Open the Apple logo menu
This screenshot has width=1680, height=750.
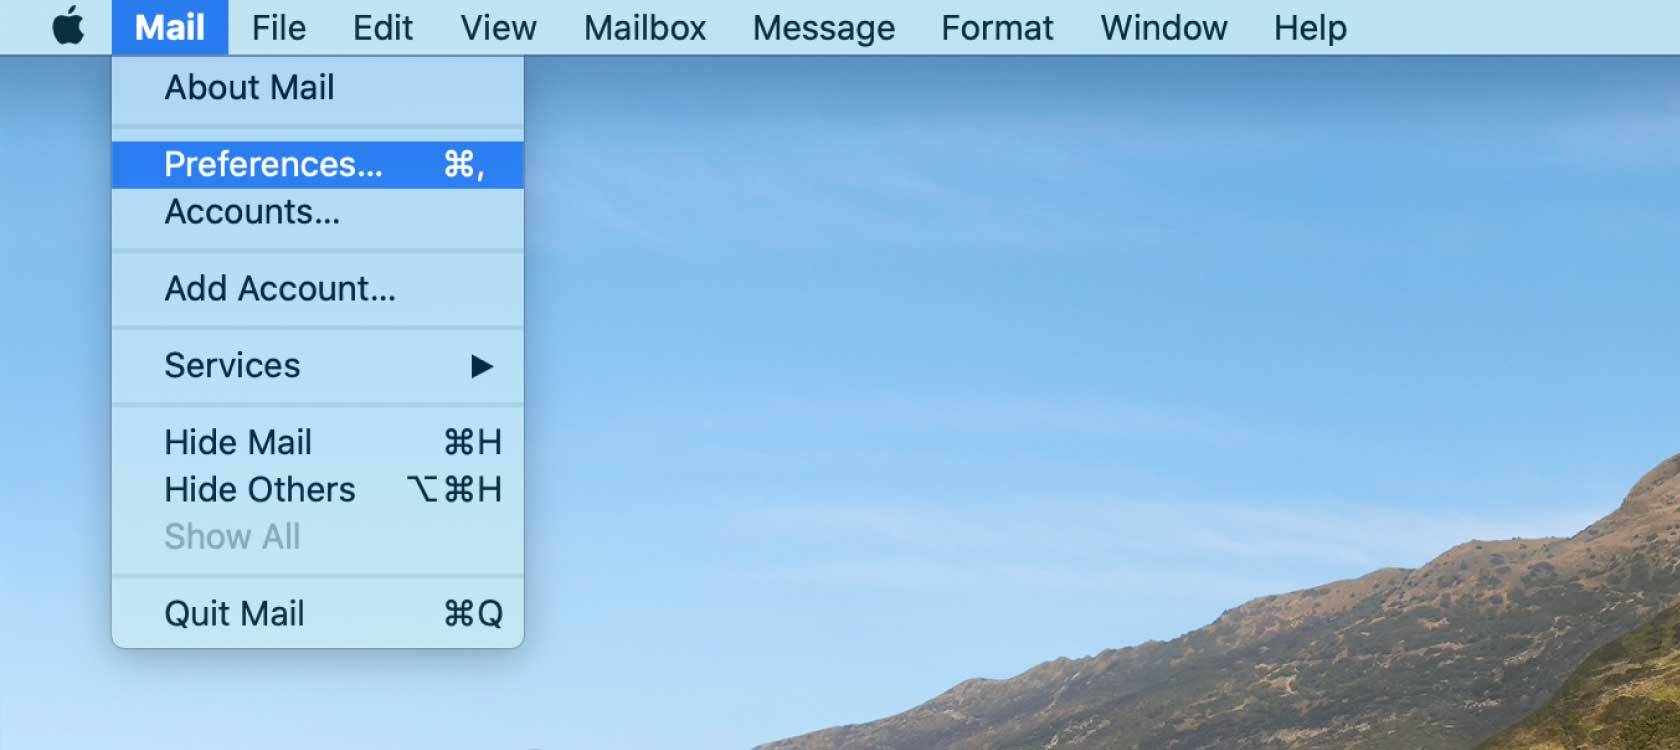coord(68,27)
